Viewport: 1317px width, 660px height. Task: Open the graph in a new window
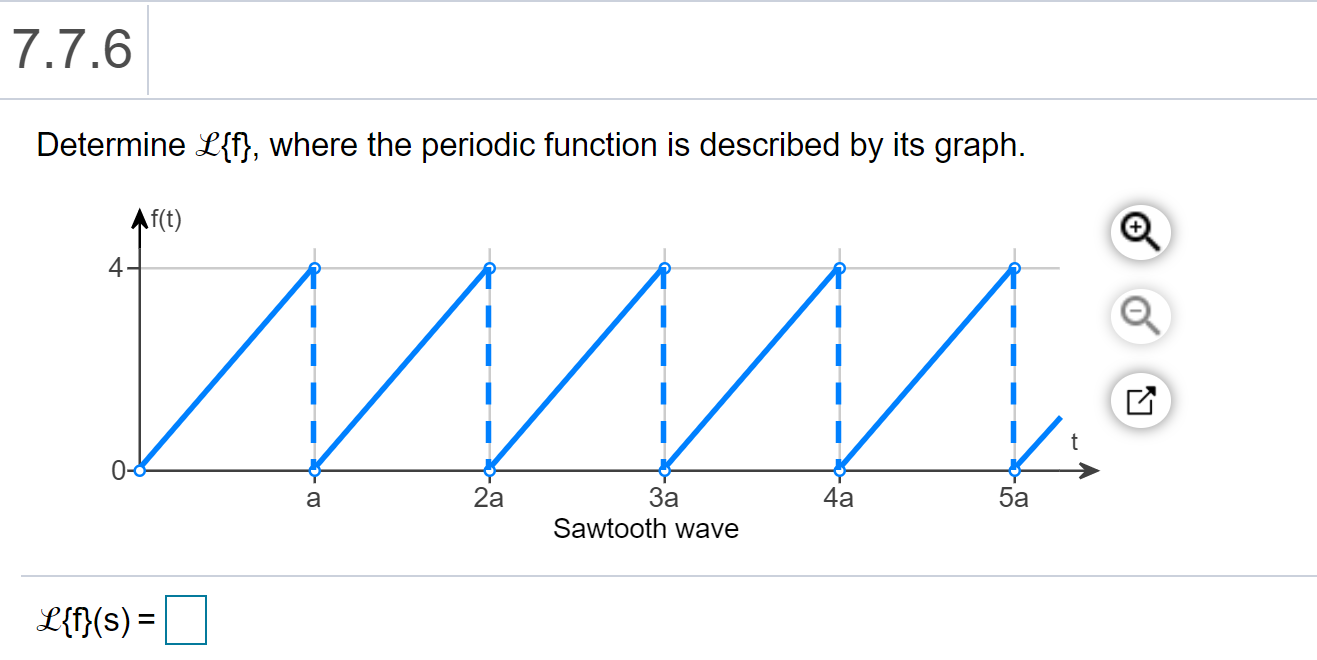(1139, 399)
